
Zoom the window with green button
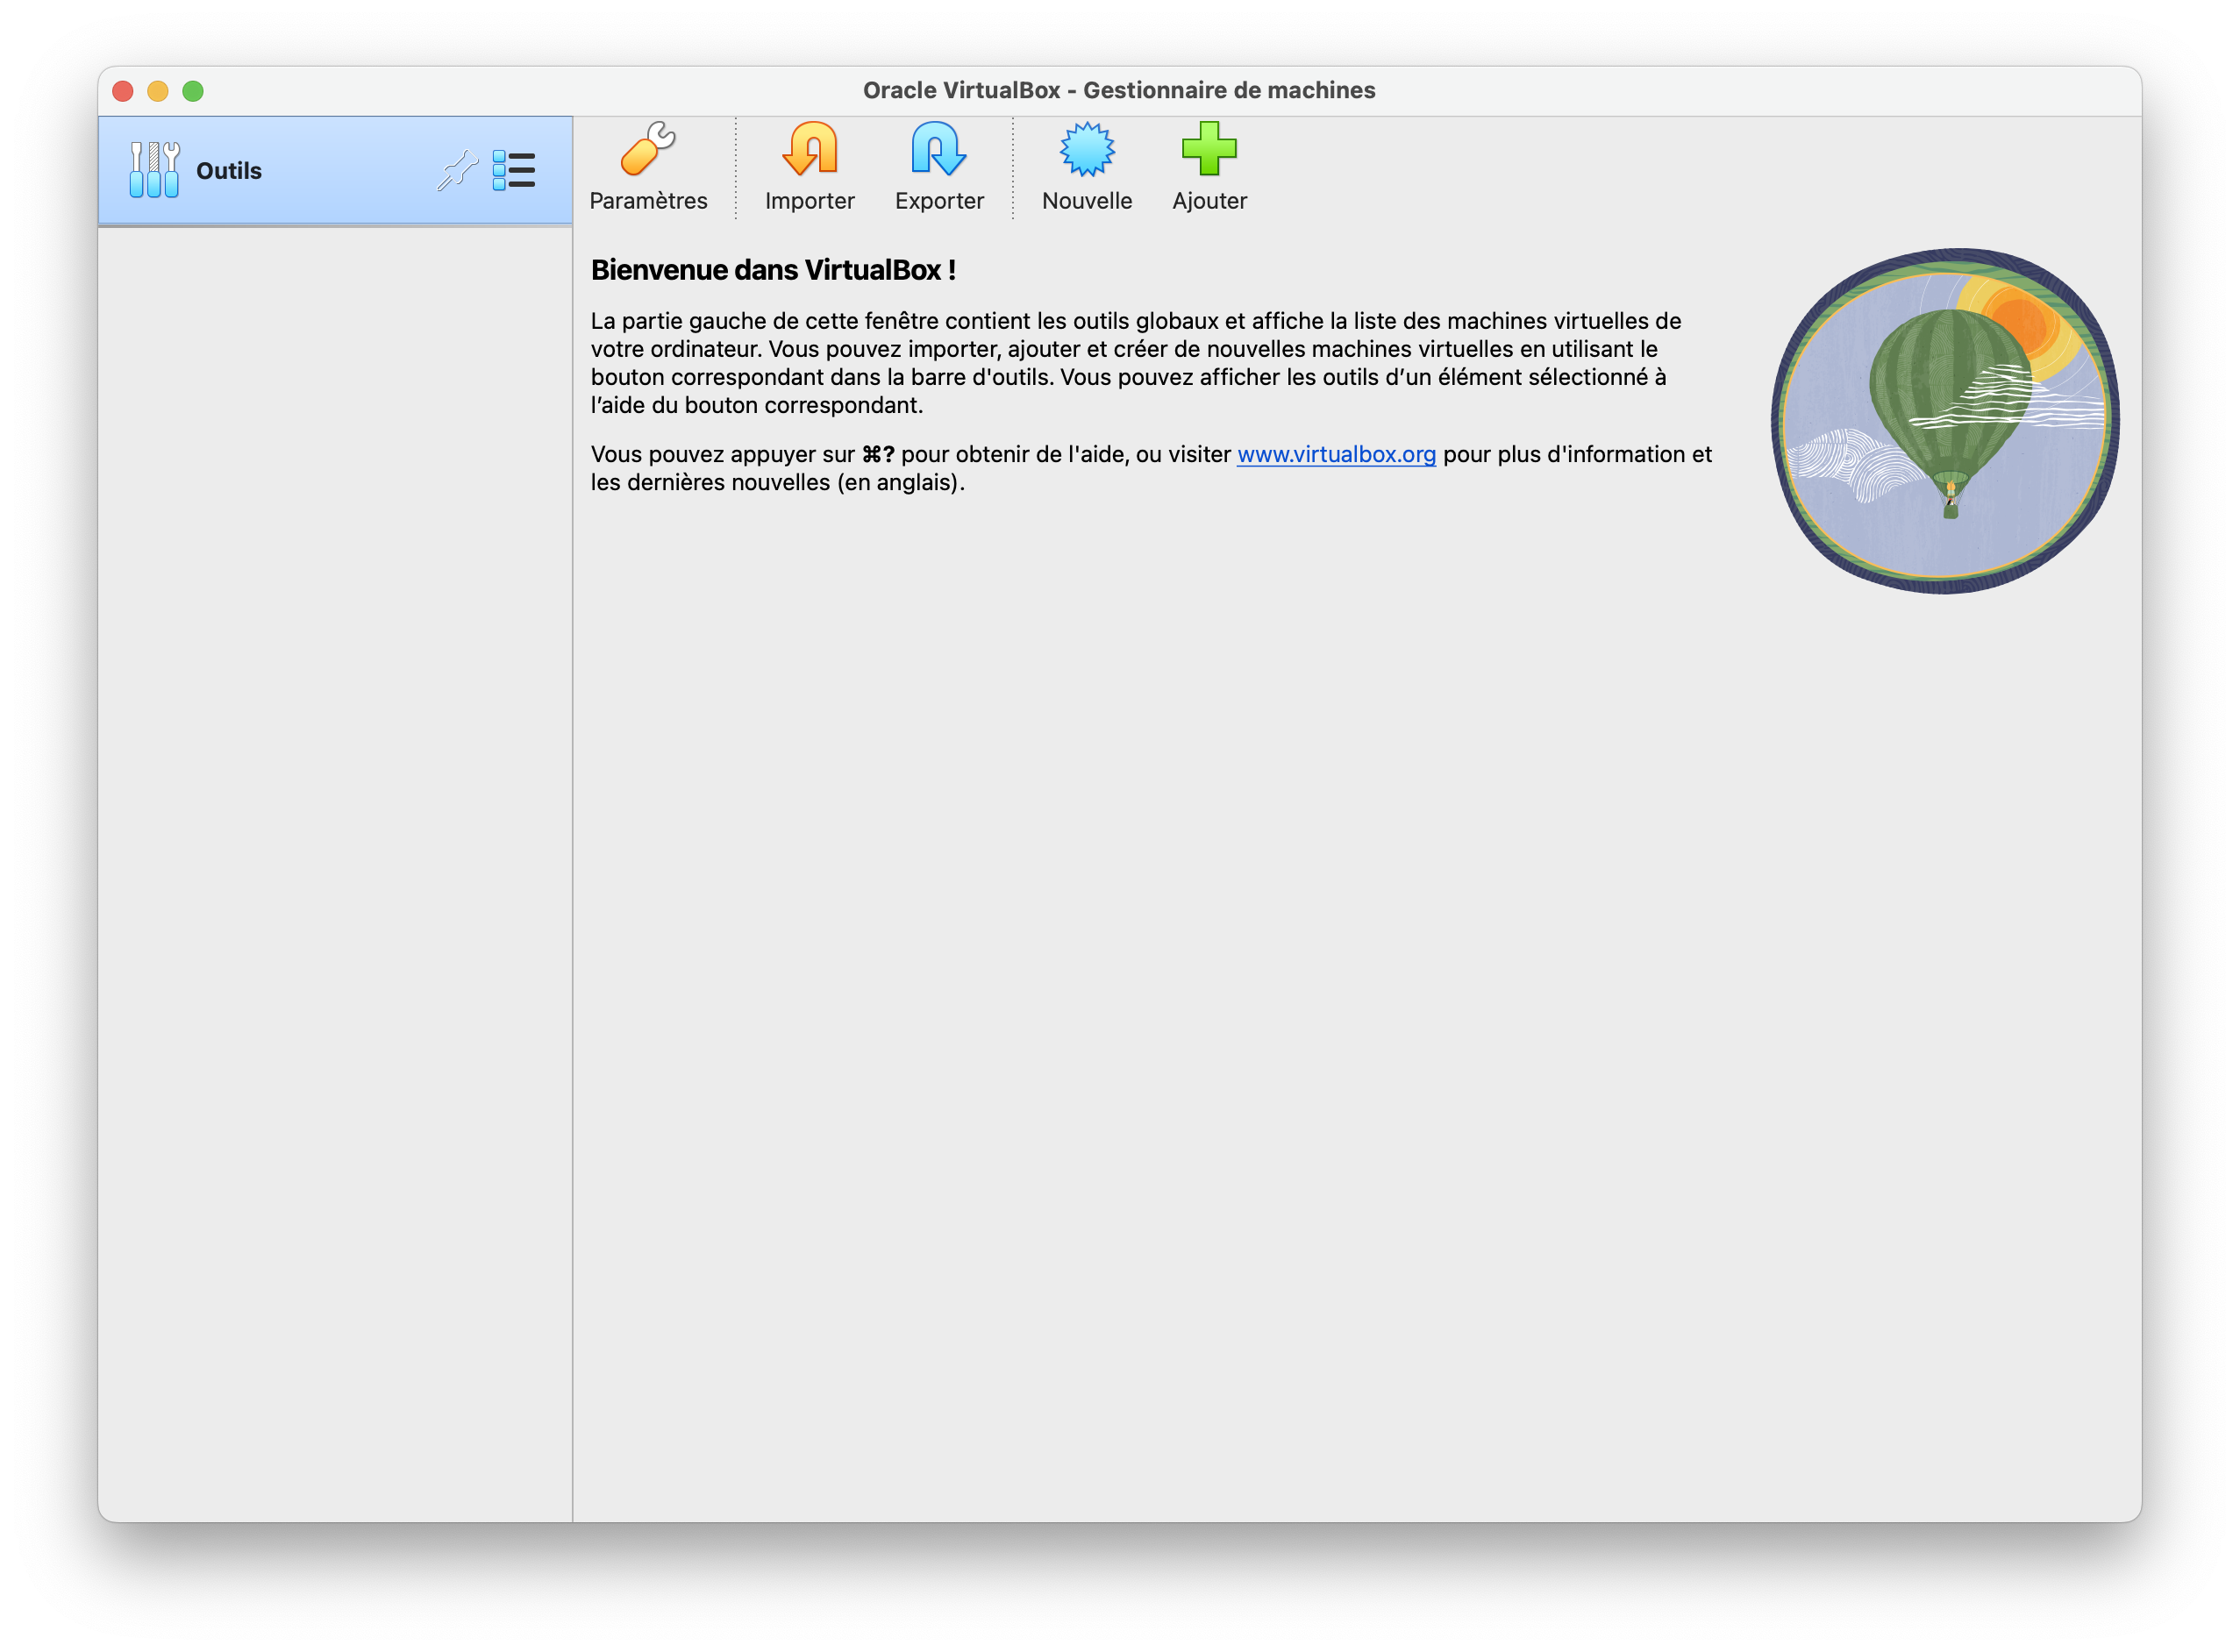[193, 91]
